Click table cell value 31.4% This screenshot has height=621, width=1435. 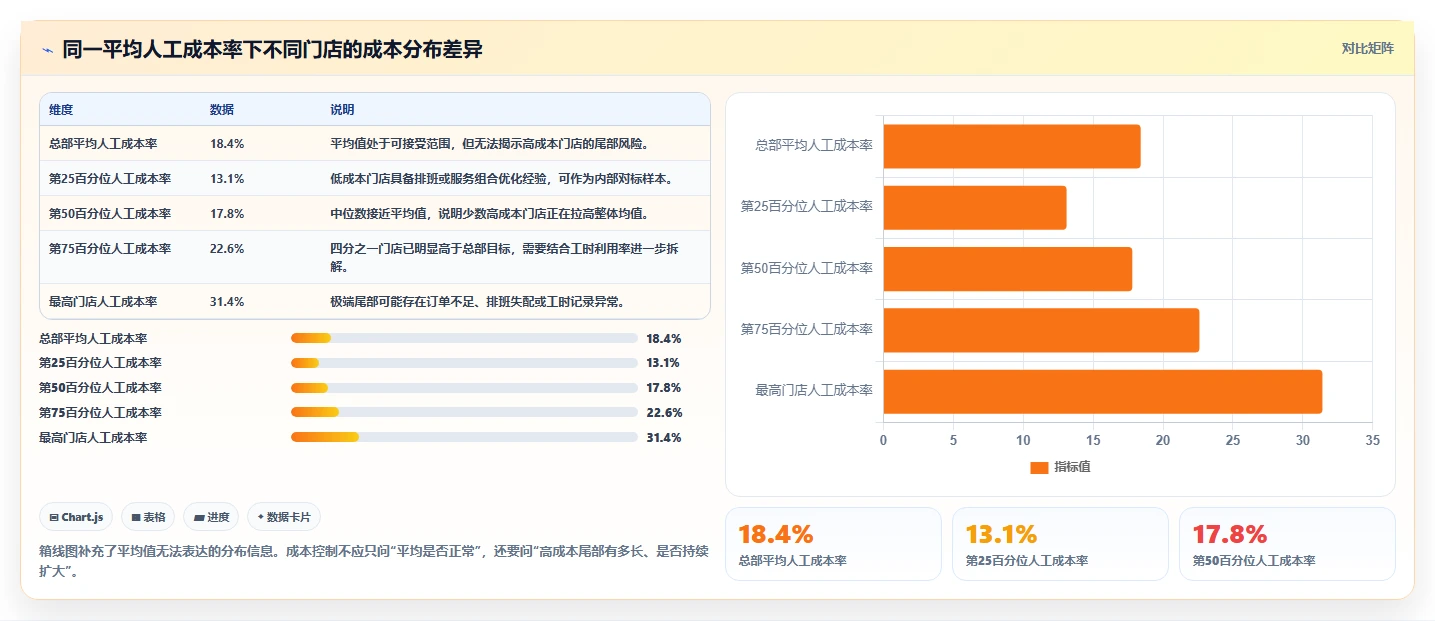[x=227, y=302]
